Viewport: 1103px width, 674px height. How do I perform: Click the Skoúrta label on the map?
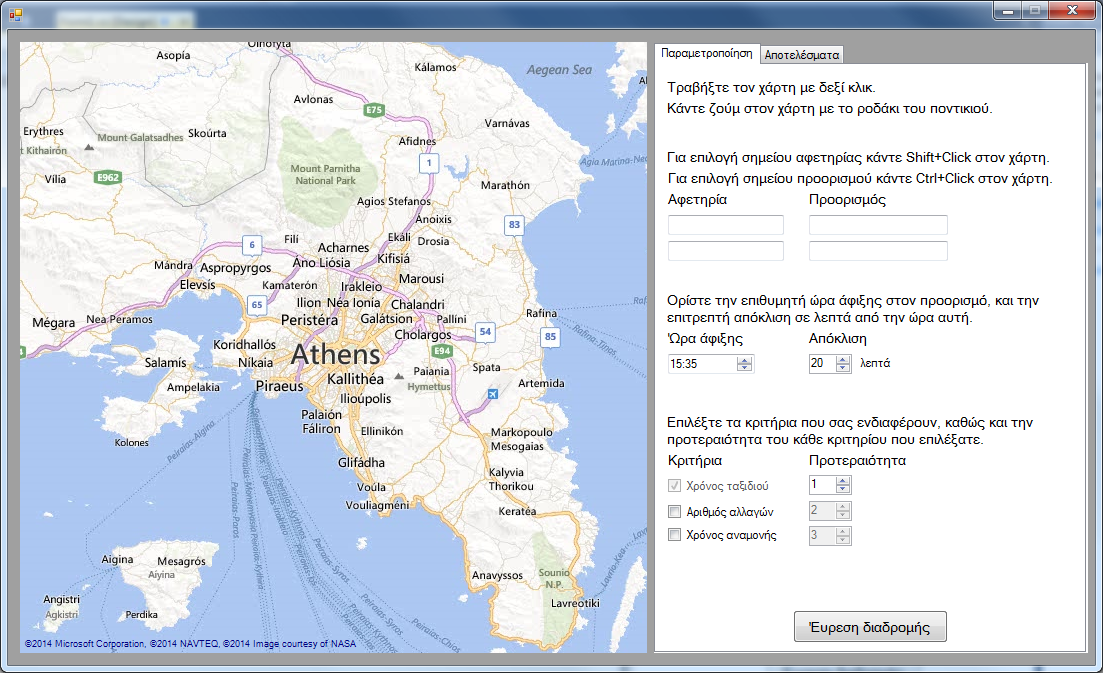(207, 133)
